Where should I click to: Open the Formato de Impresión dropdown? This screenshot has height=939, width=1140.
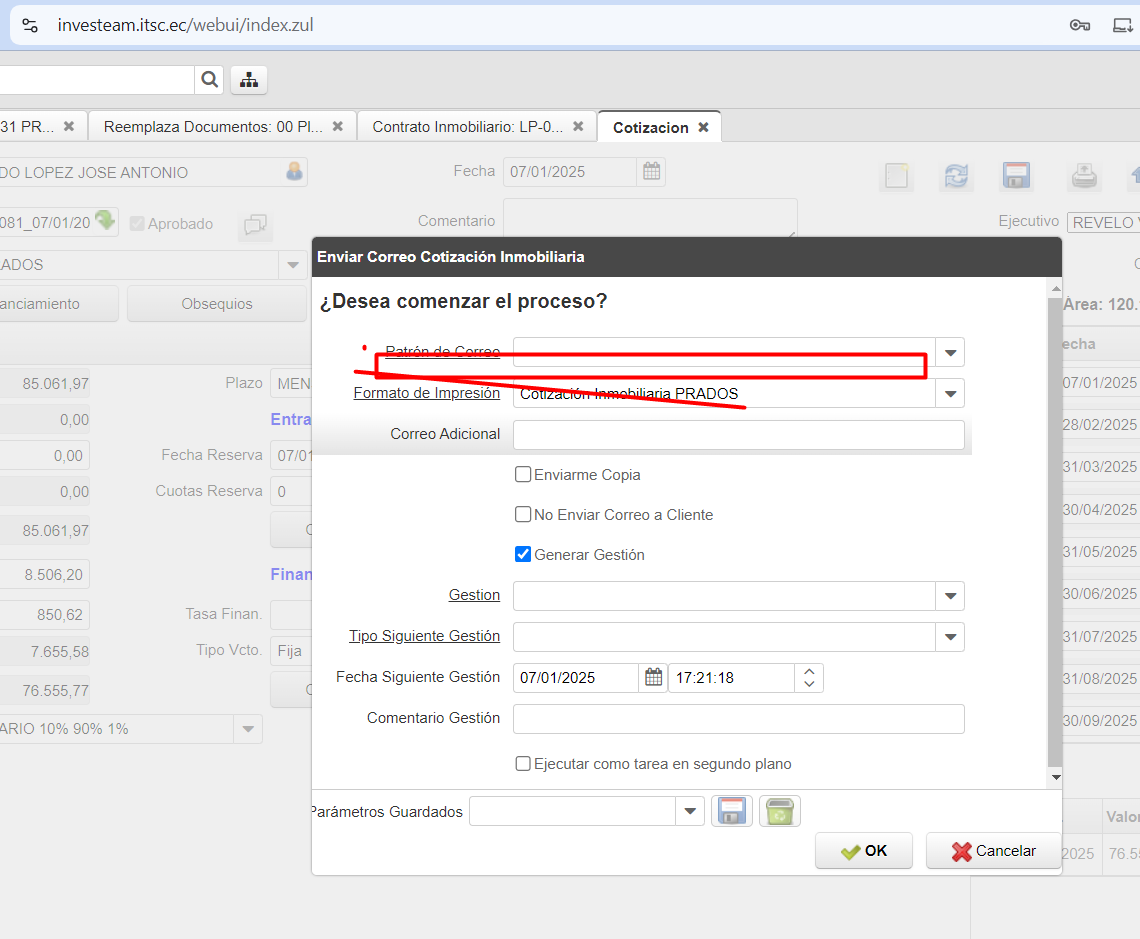coord(950,393)
